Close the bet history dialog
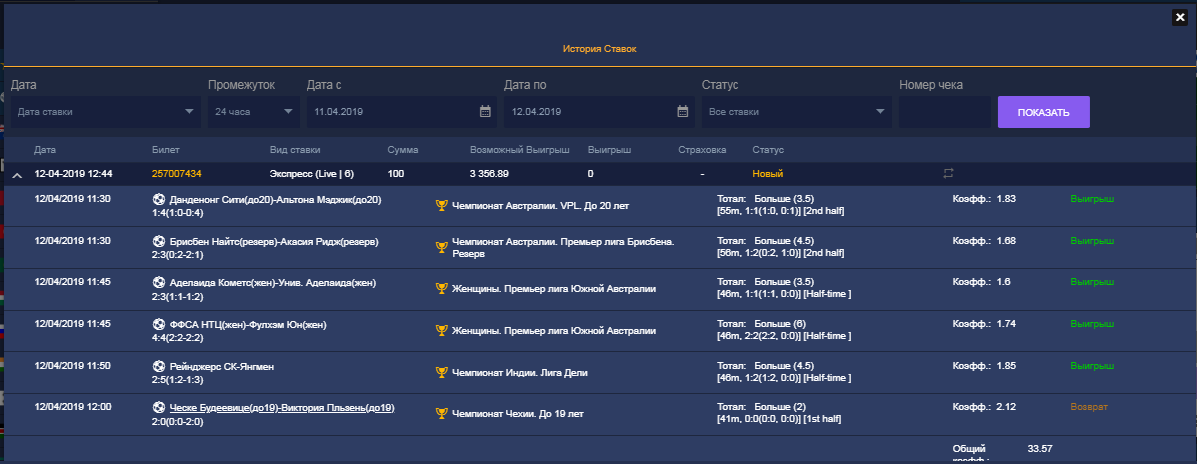Viewport: 1197px width, 464px height. pyautogui.click(x=1179, y=18)
